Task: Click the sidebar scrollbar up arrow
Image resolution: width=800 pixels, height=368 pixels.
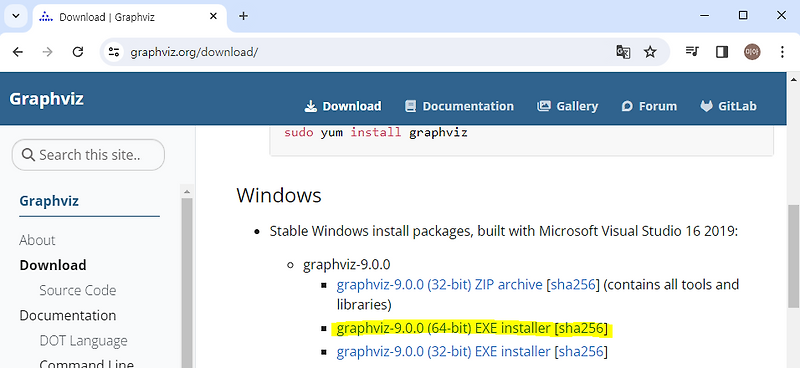Action: 187,192
